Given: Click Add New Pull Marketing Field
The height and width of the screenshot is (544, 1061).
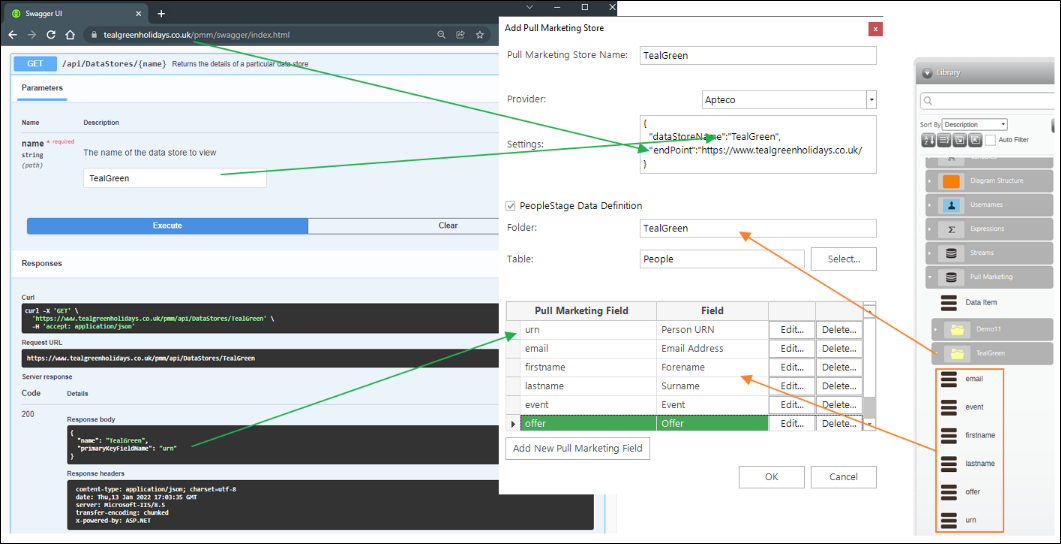Looking at the screenshot, I should pyautogui.click(x=578, y=448).
